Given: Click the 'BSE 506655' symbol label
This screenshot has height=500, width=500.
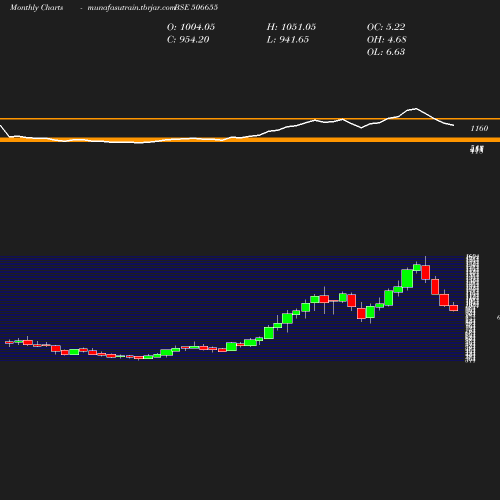Looking at the screenshot, I should [x=196, y=7].
